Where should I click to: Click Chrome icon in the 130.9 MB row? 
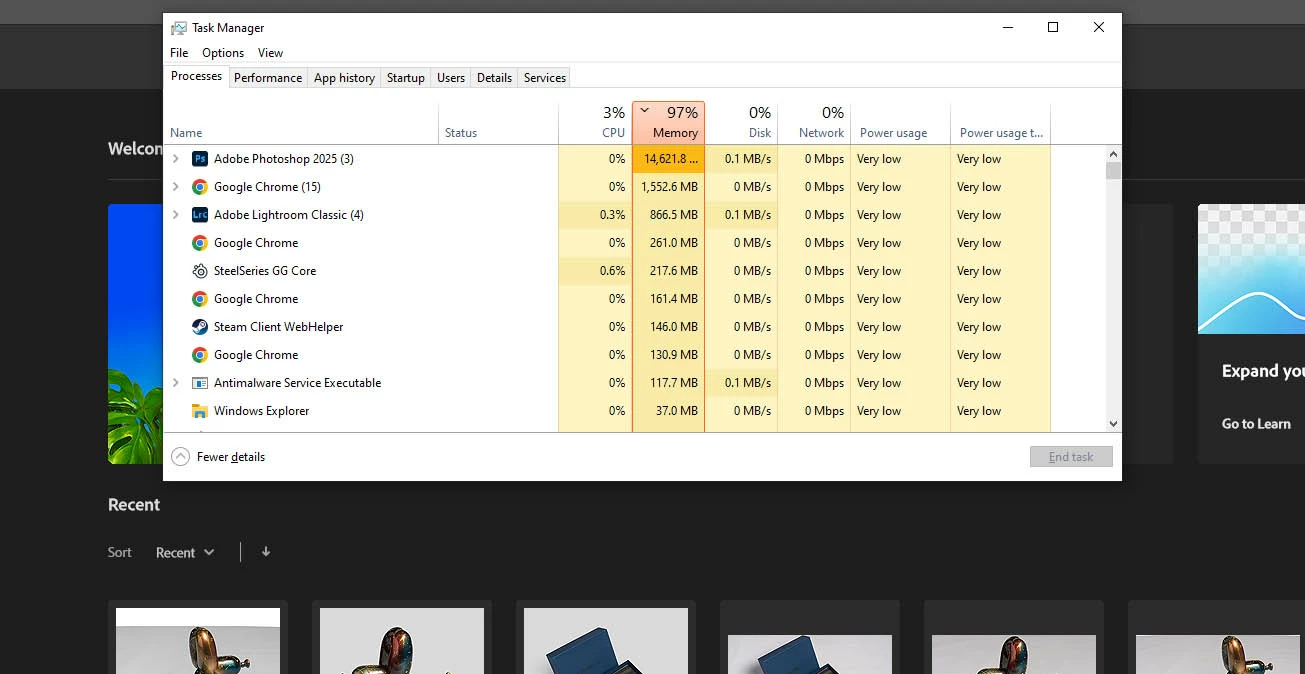point(200,355)
